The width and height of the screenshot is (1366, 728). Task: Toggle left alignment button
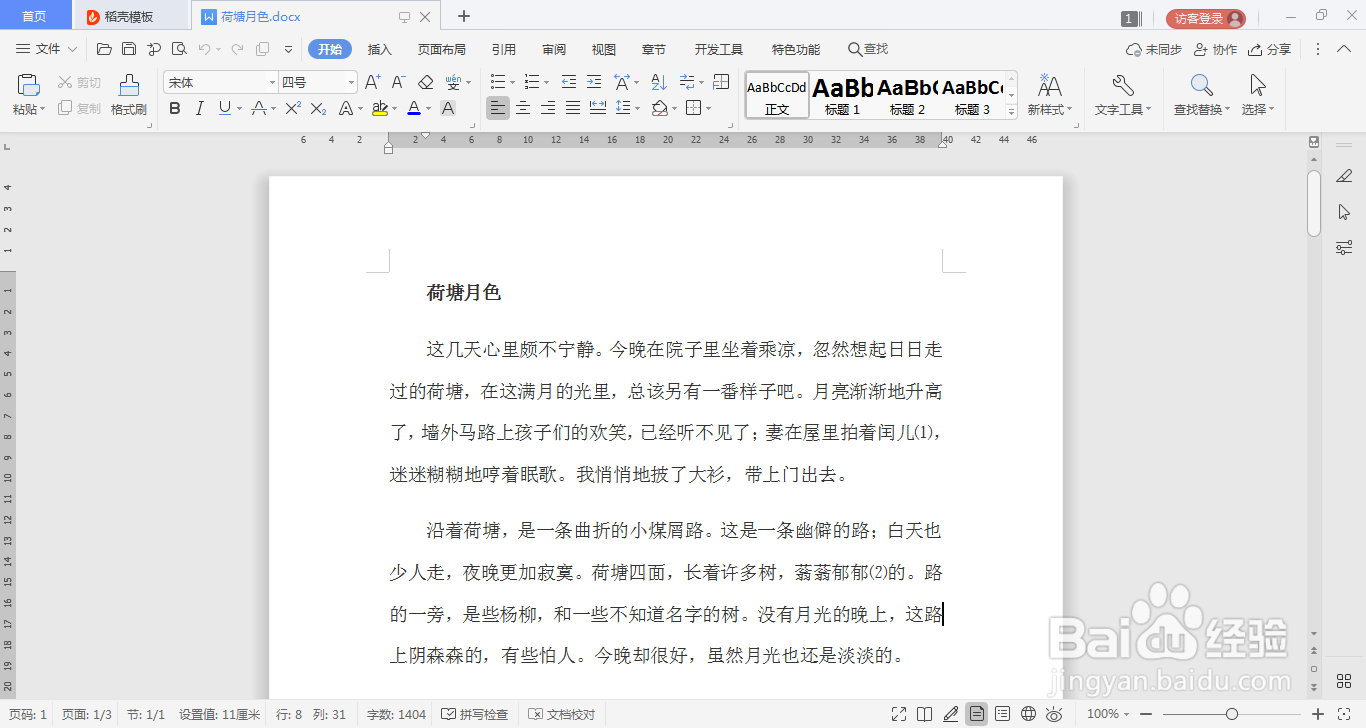497,108
